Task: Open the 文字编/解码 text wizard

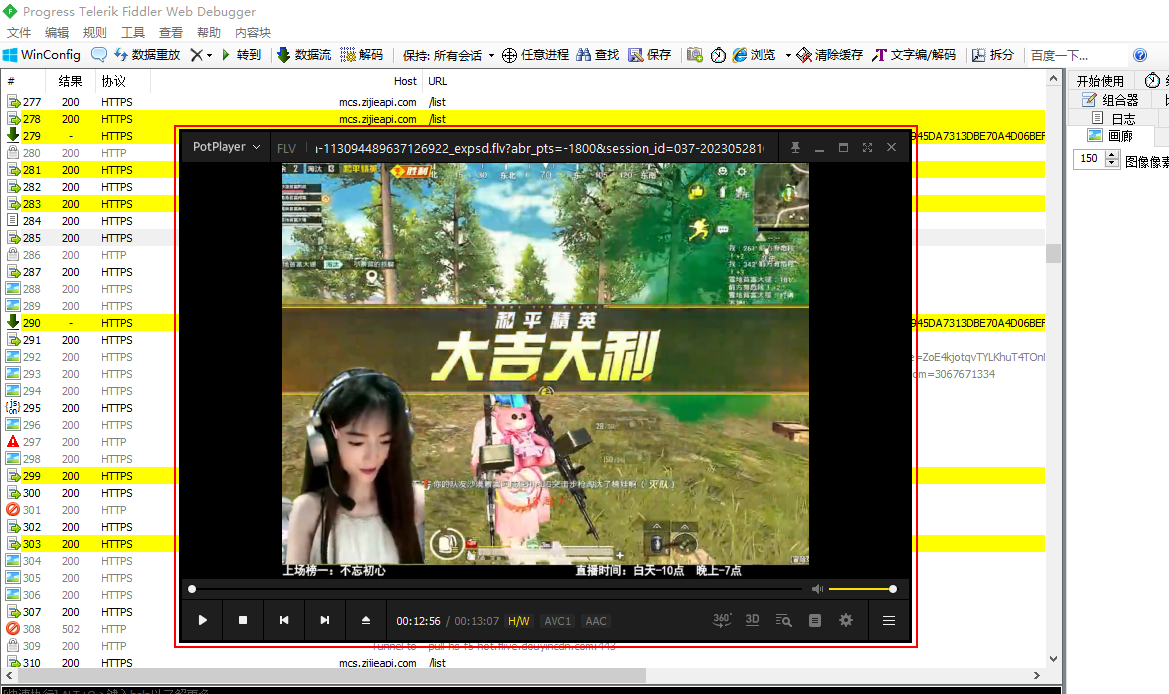Action: (914, 54)
